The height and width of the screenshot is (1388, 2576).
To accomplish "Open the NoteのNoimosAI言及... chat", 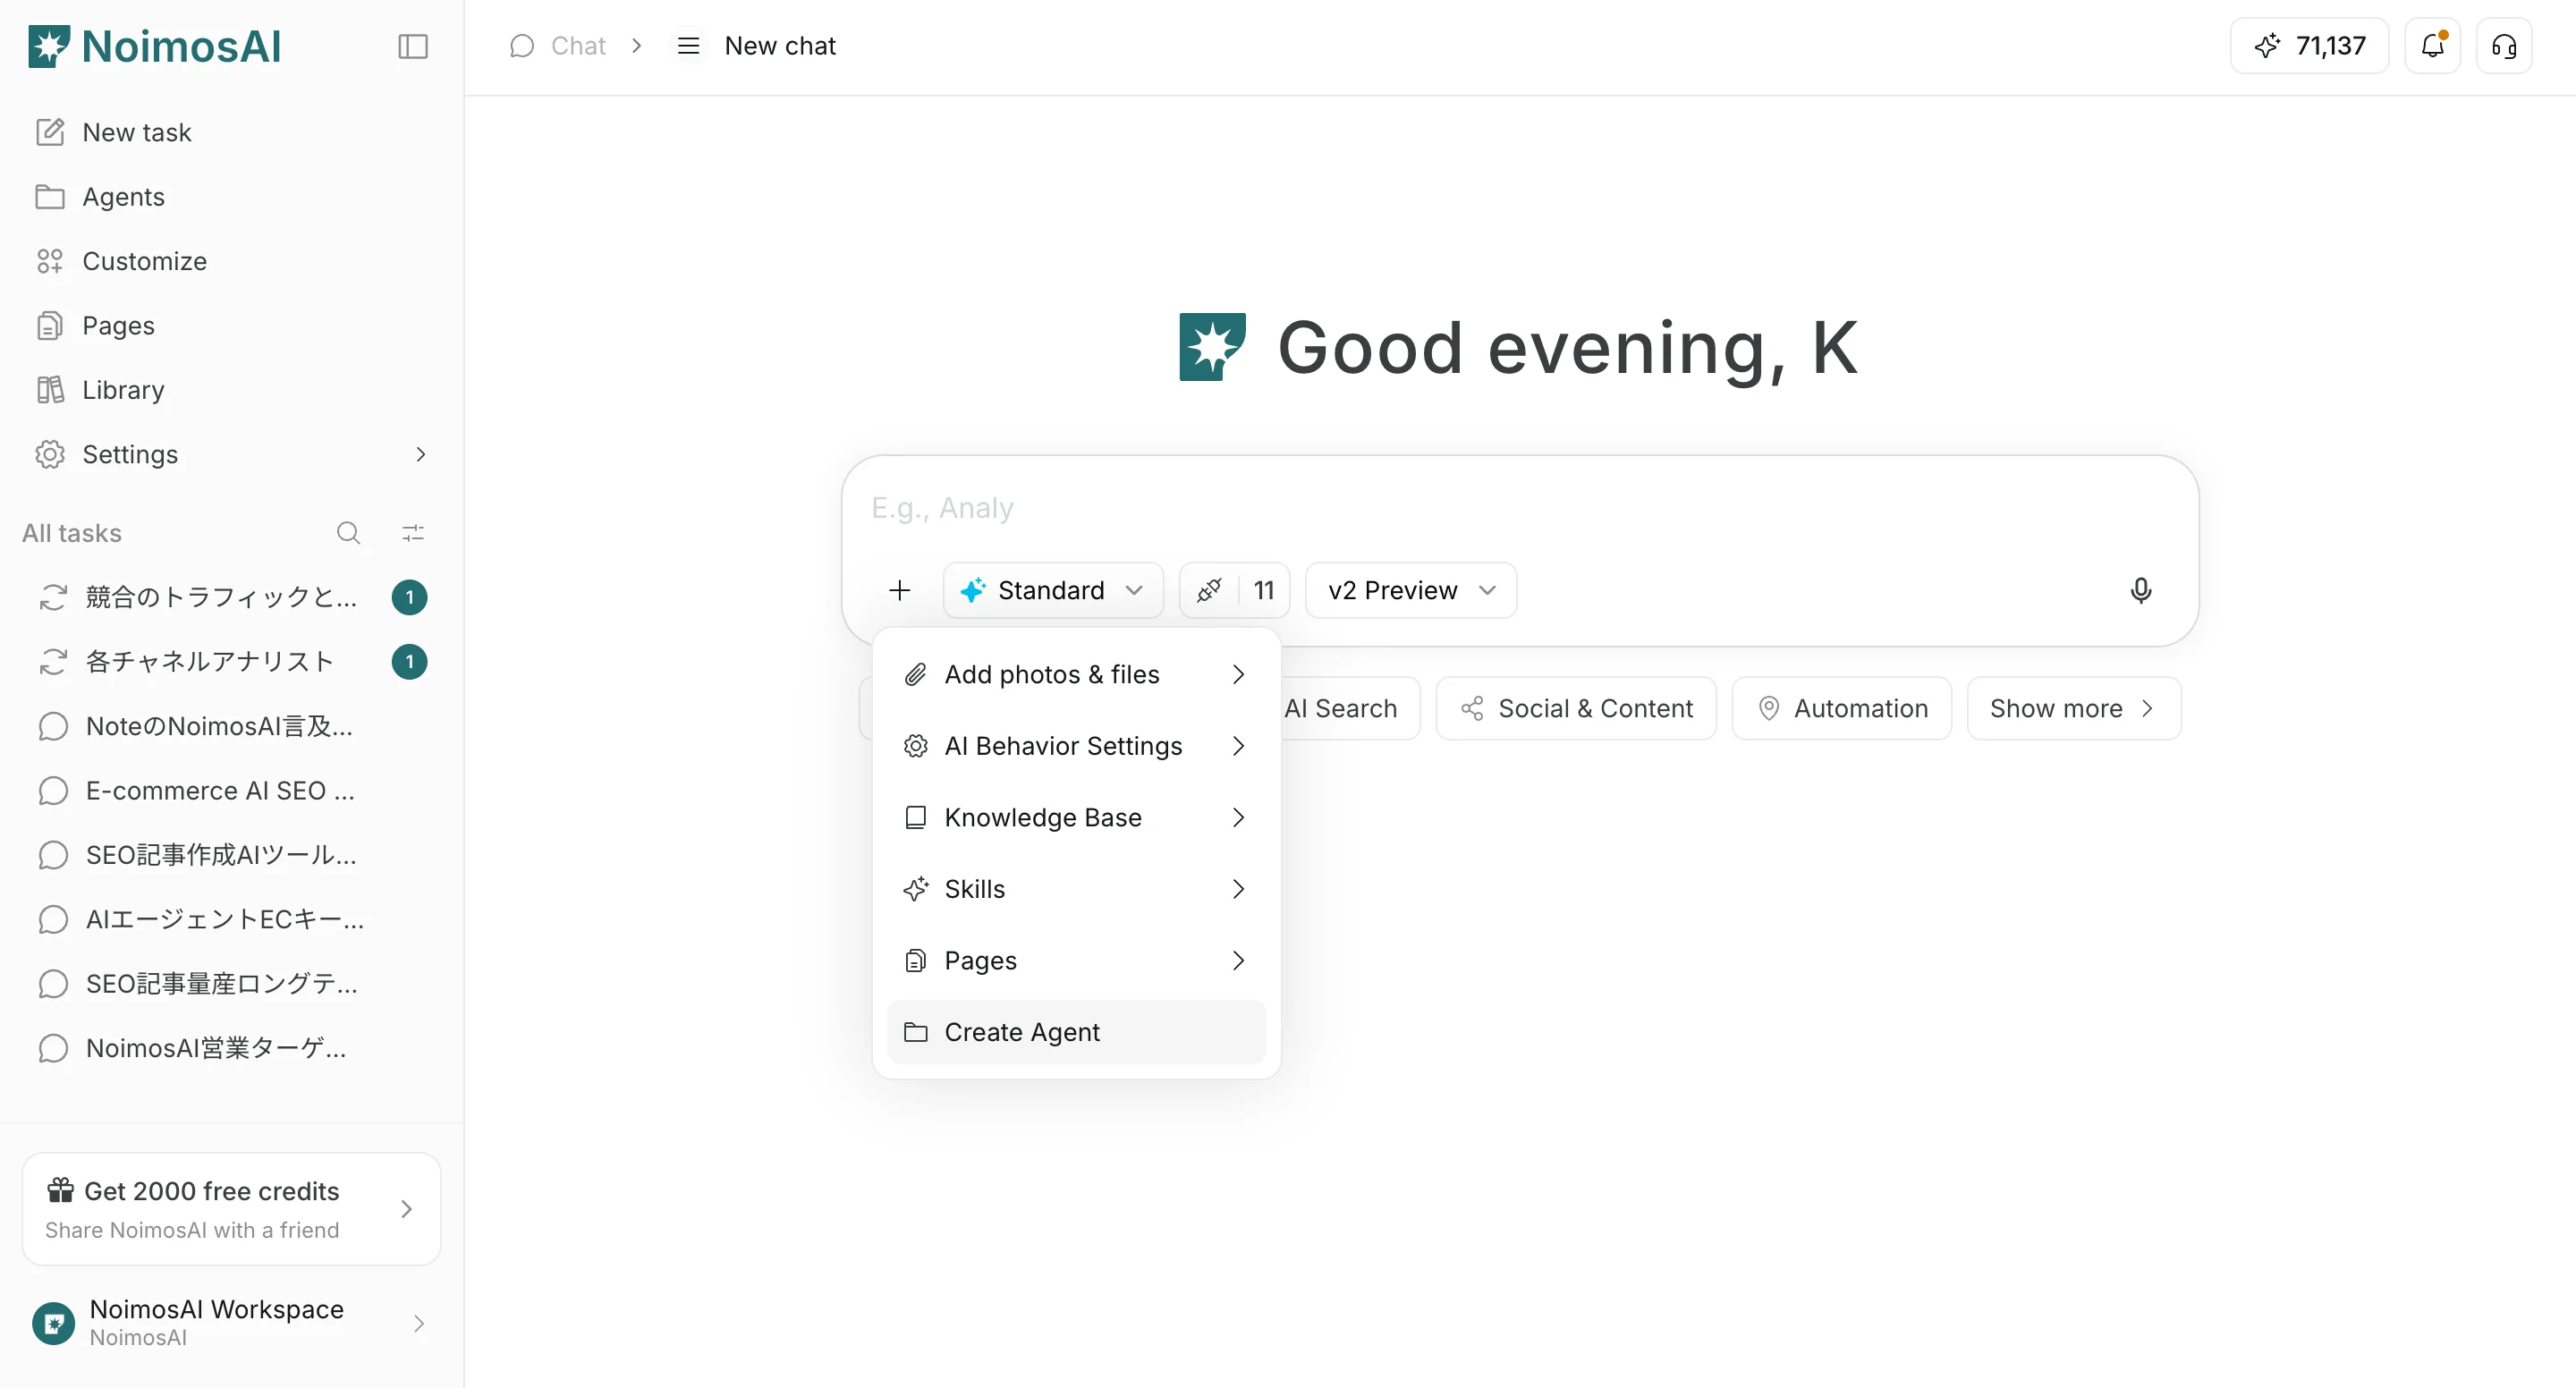I will [x=232, y=726].
